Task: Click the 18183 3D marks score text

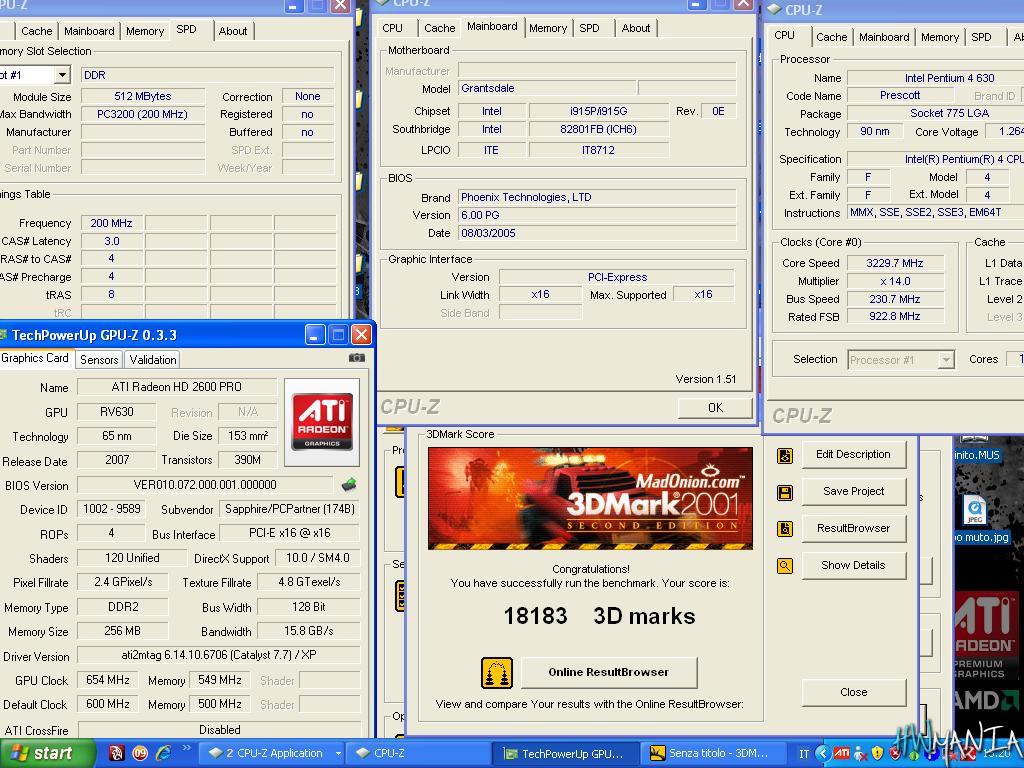Action: click(599, 616)
